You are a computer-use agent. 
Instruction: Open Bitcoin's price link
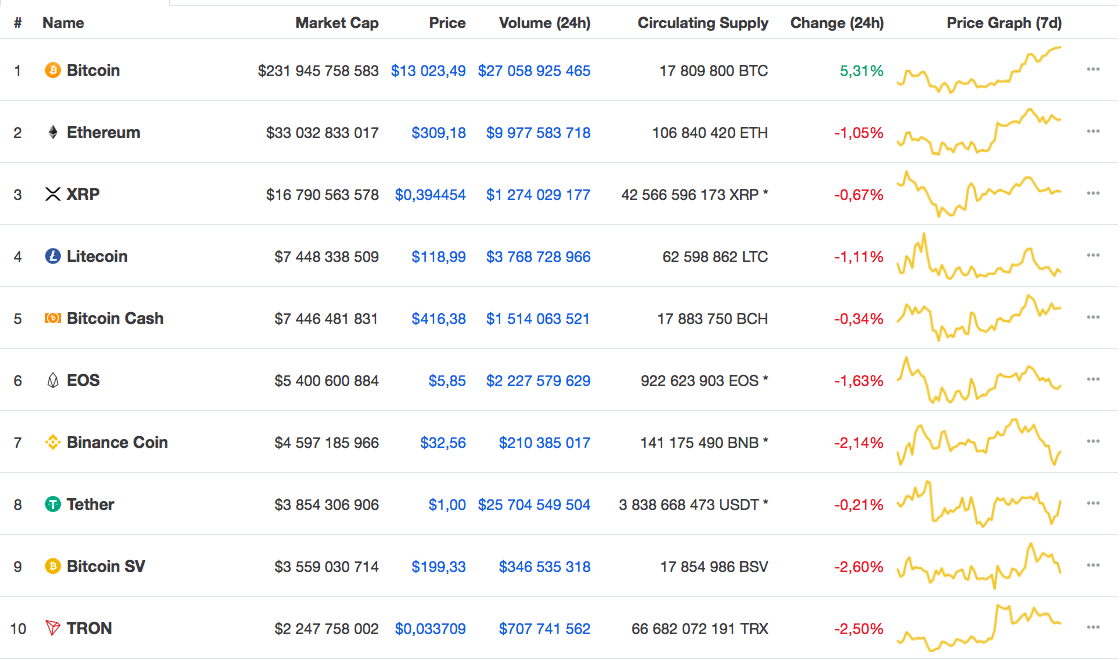click(x=429, y=71)
